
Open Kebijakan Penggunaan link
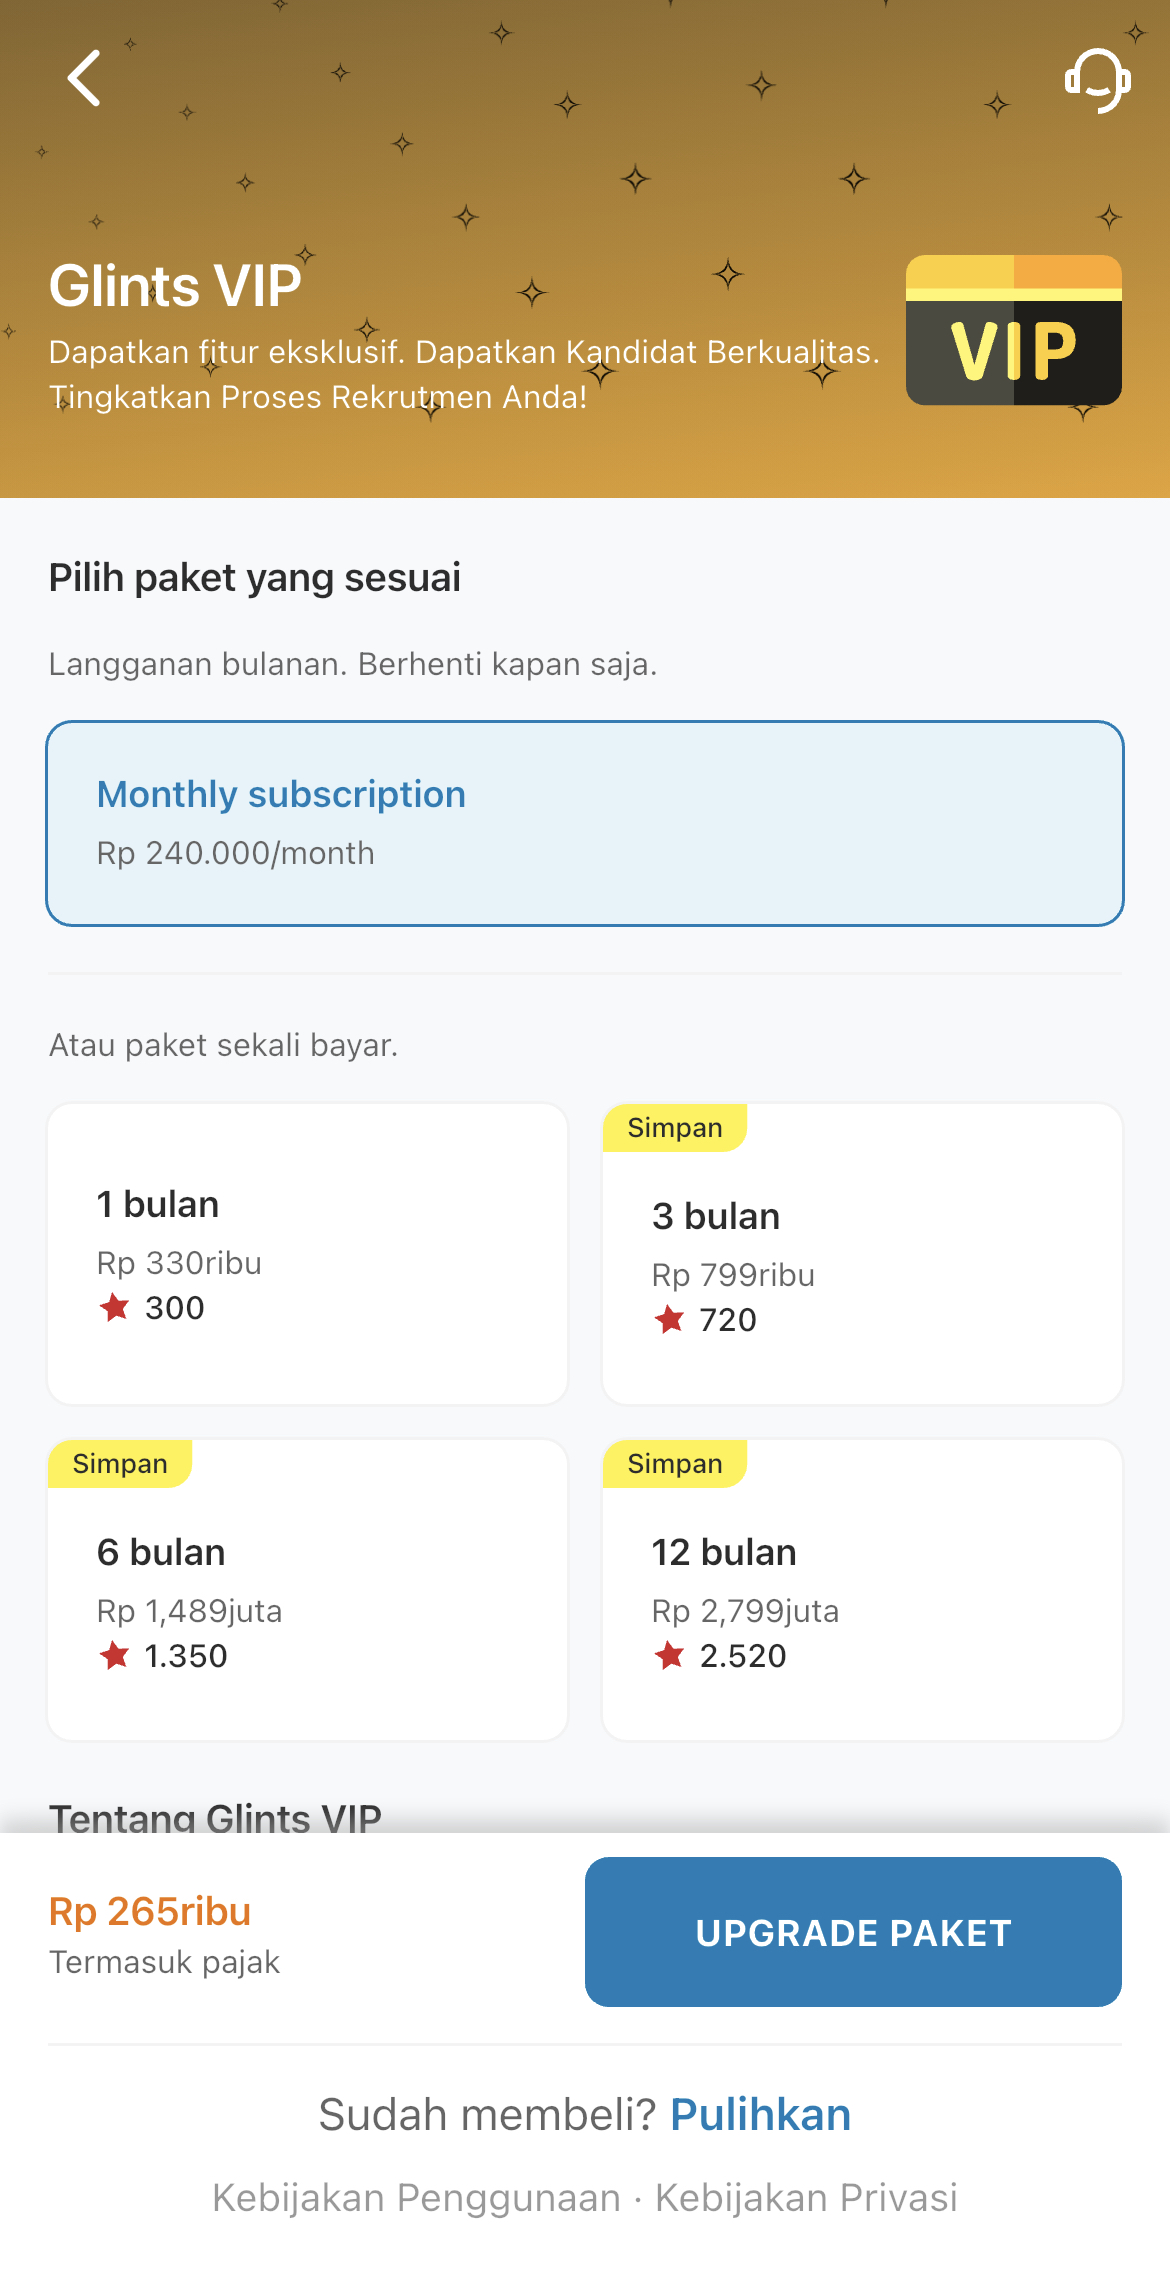click(416, 2198)
